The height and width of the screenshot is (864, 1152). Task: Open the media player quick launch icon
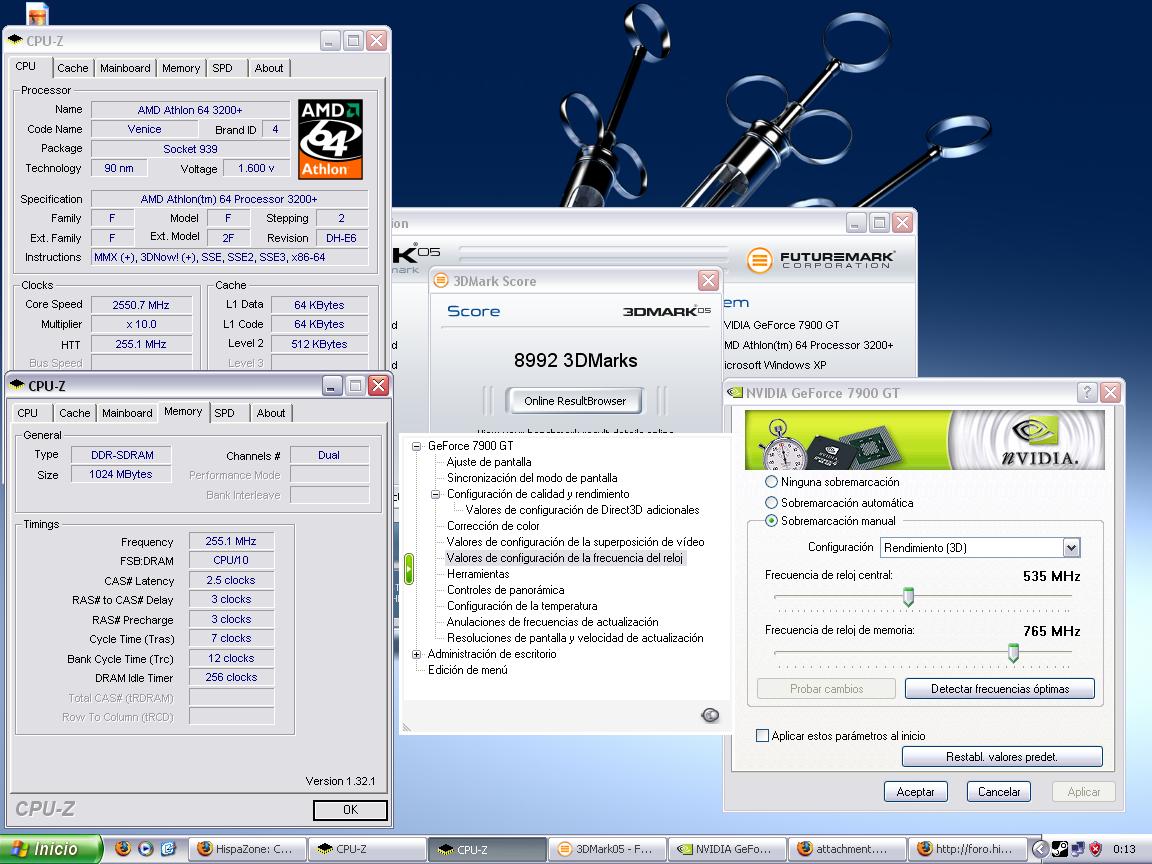coord(145,848)
